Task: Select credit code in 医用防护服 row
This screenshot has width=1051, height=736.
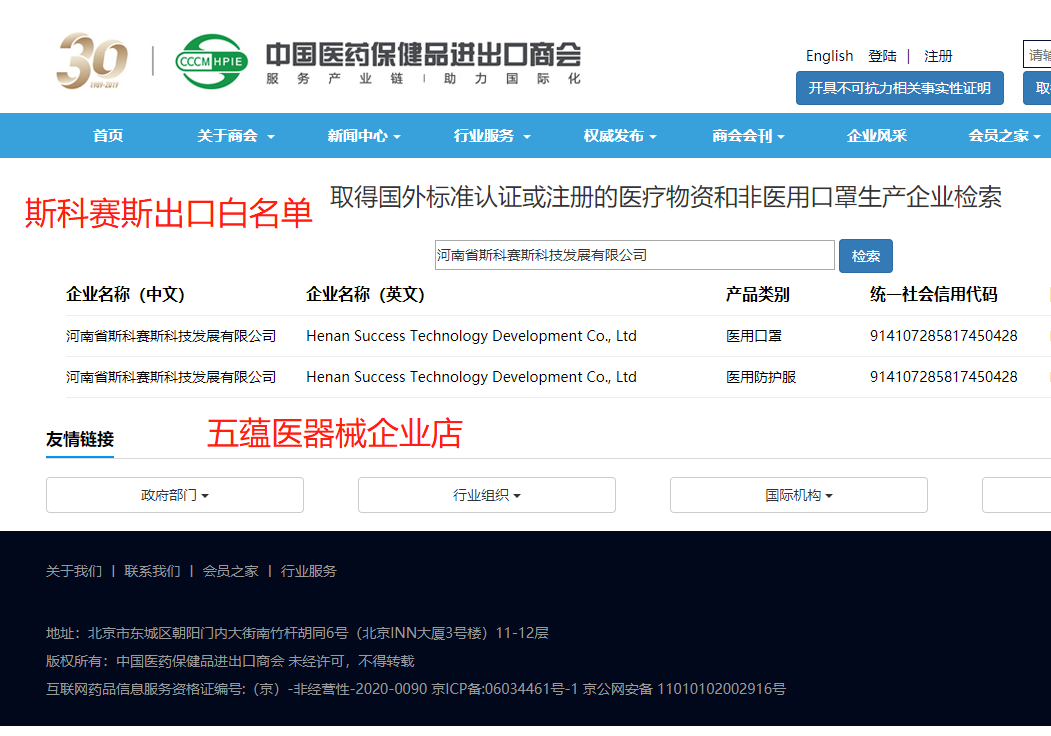Action: 944,377
